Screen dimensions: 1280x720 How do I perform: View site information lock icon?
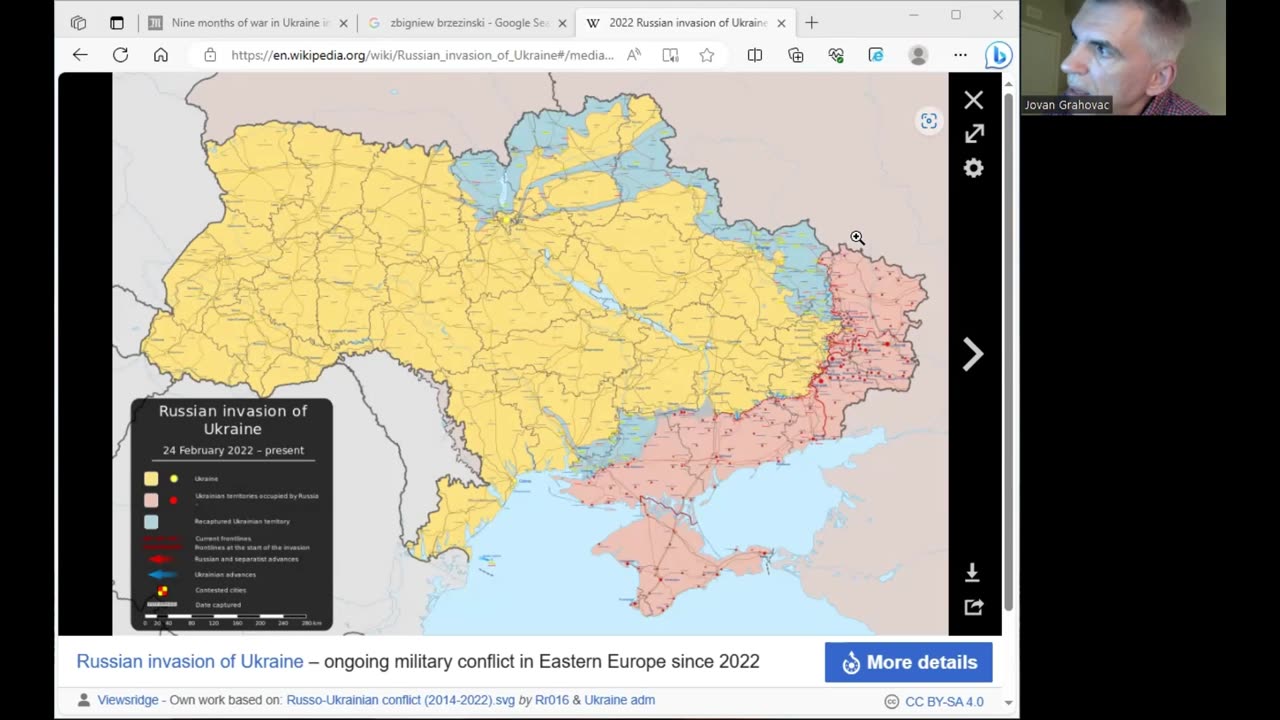click(210, 55)
